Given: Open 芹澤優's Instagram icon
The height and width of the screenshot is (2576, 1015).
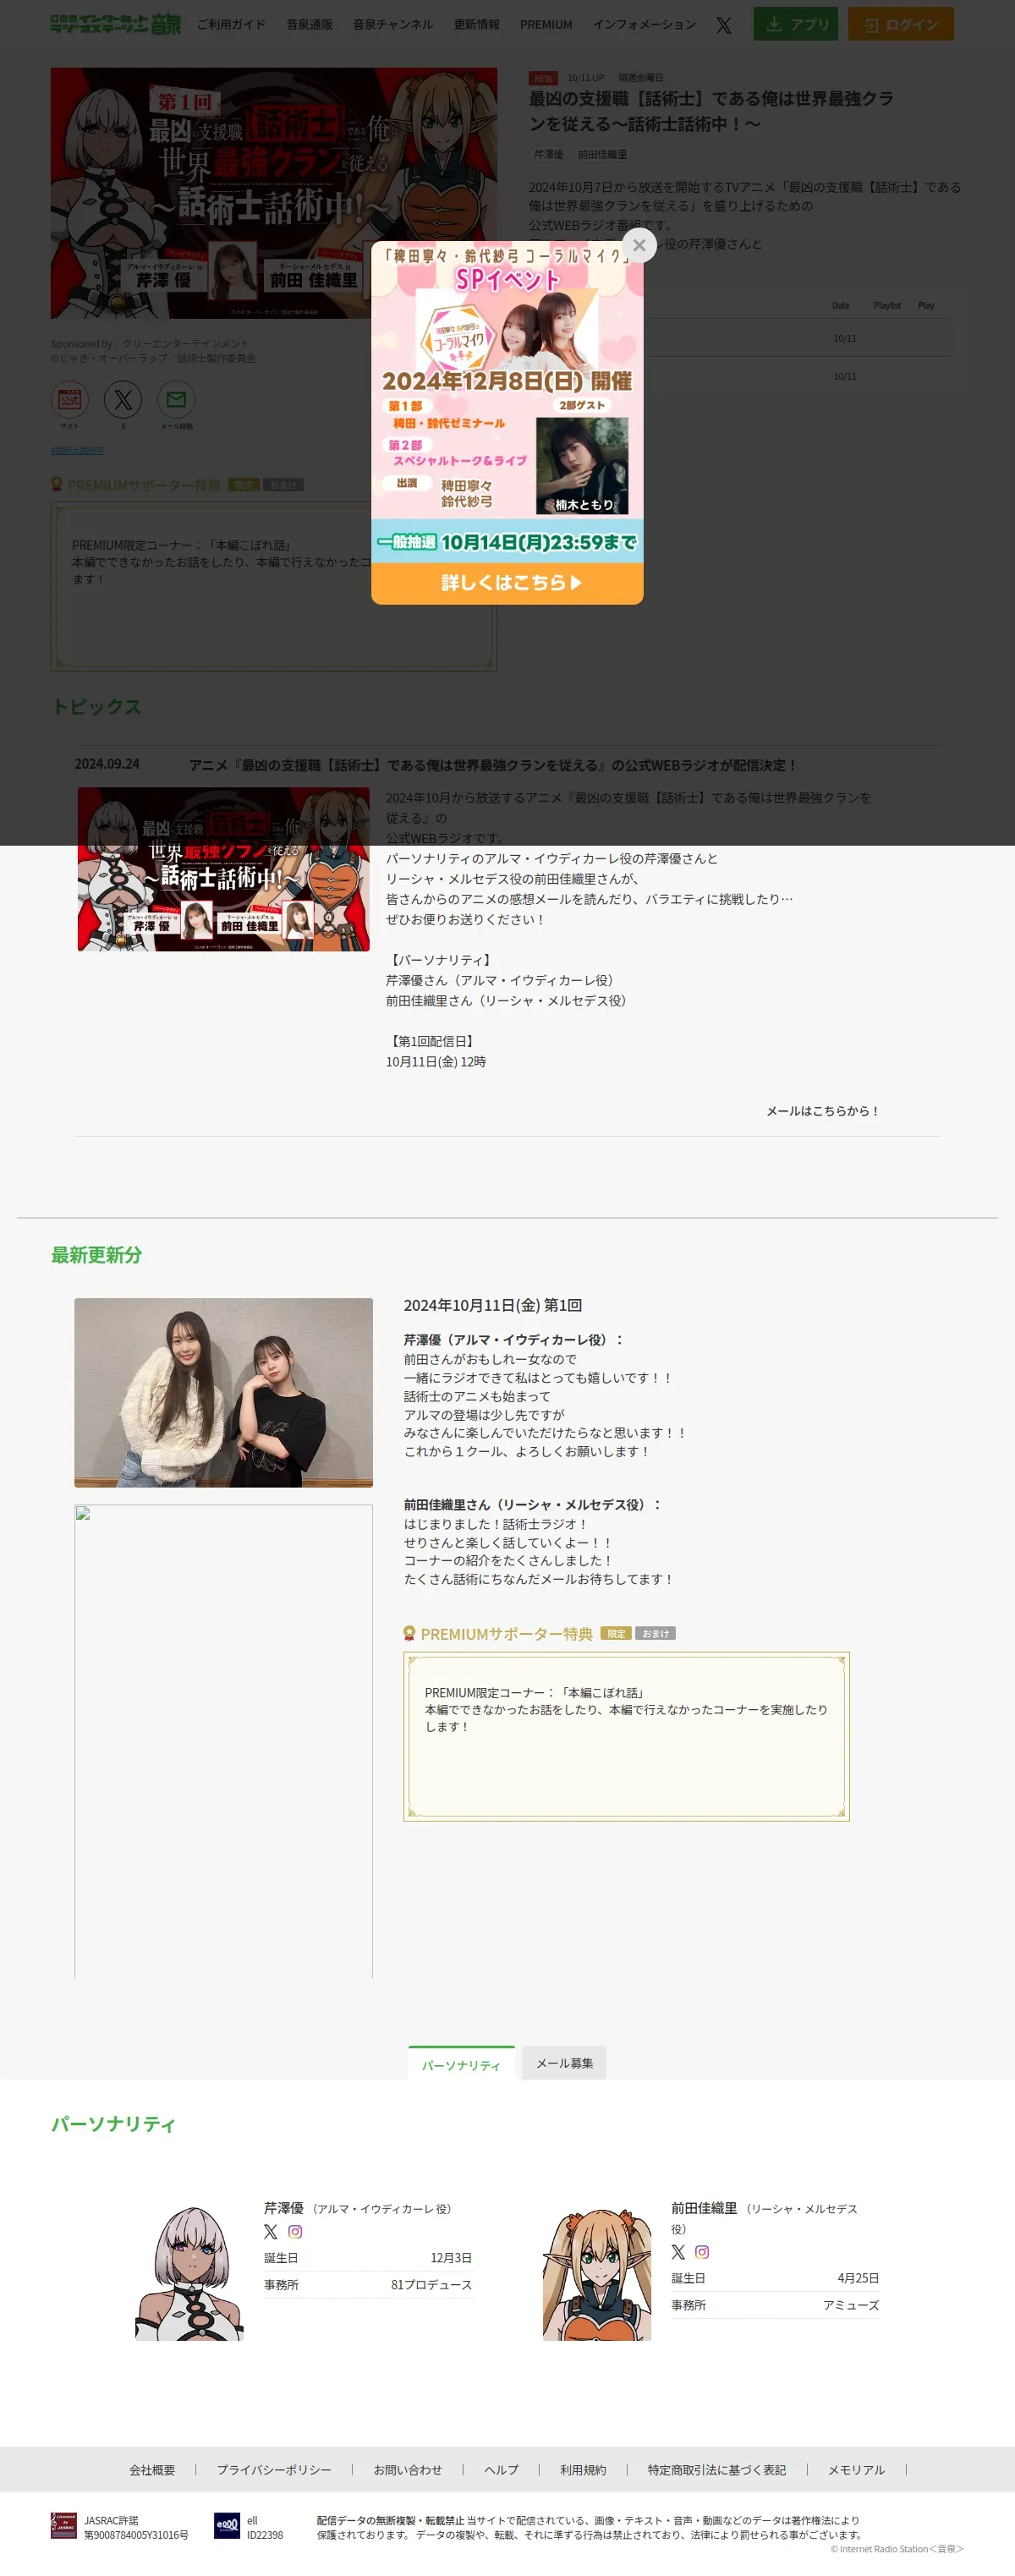Looking at the screenshot, I should (295, 2231).
